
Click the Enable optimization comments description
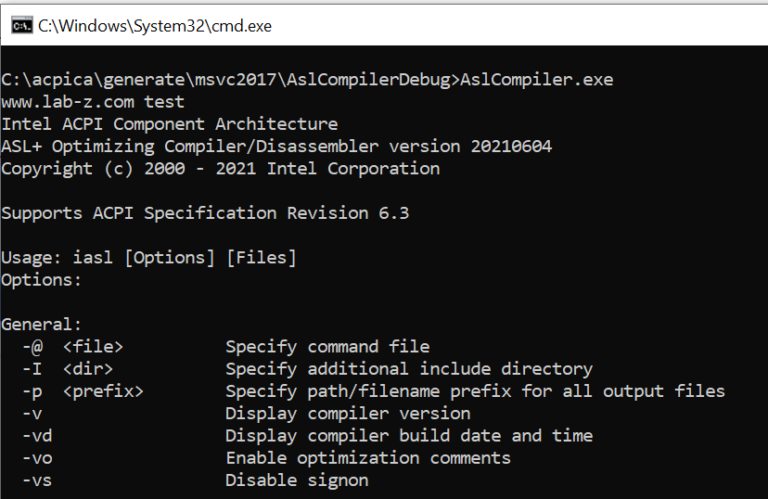coord(368,458)
